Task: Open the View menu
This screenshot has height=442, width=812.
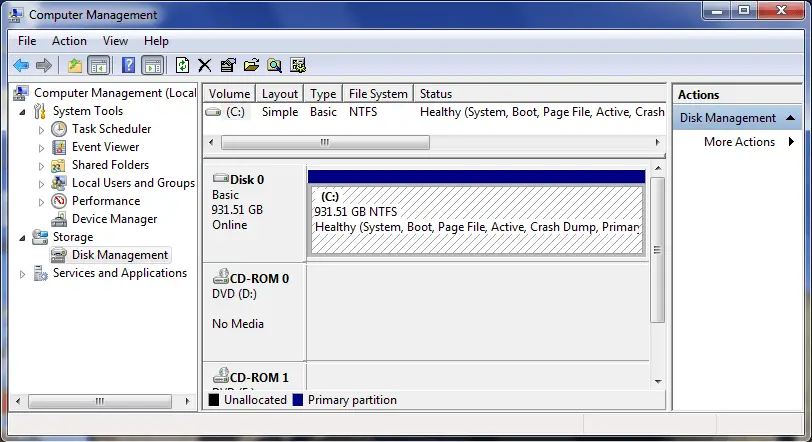Action: coord(115,41)
